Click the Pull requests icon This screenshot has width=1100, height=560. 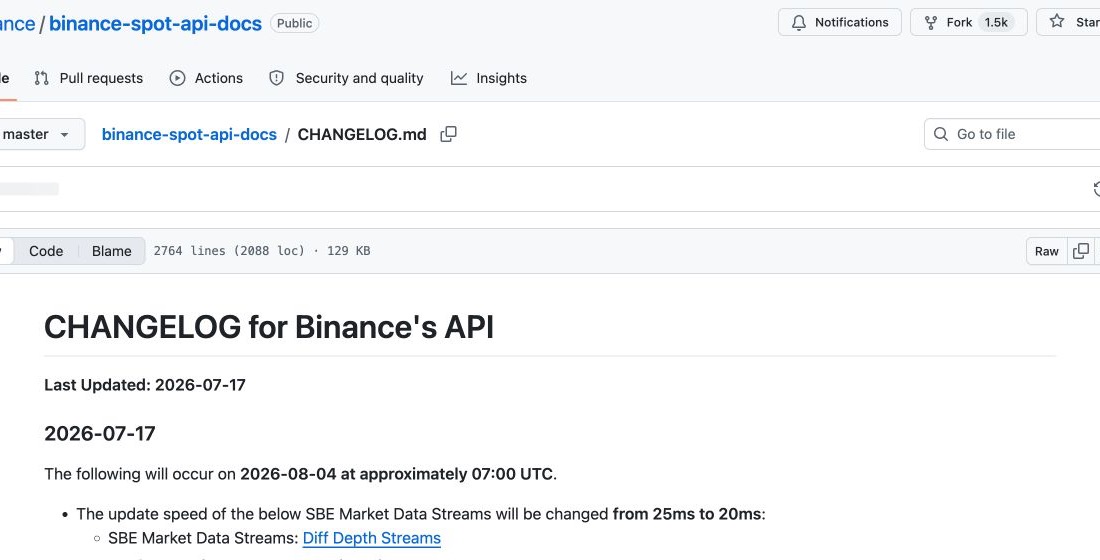[x=41, y=78]
